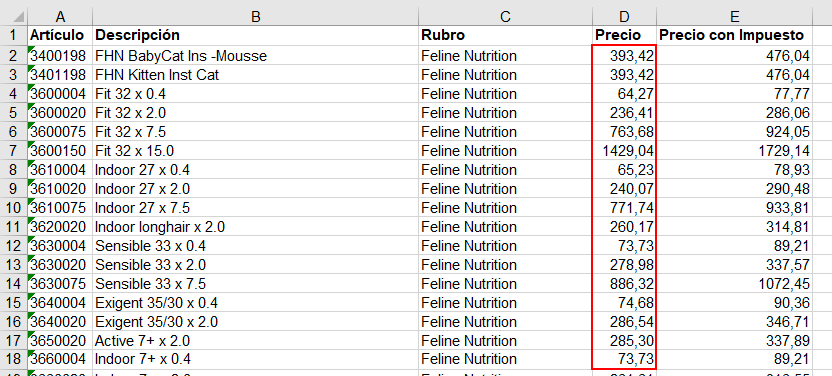Click Feline Nutrition cell in row 18
Viewport: 832px width, 376px height.
click(x=505, y=359)
